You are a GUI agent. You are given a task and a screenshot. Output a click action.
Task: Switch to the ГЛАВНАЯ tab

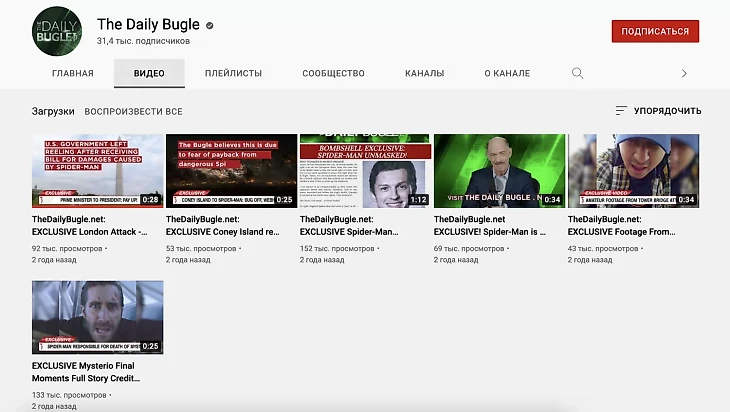73,73
